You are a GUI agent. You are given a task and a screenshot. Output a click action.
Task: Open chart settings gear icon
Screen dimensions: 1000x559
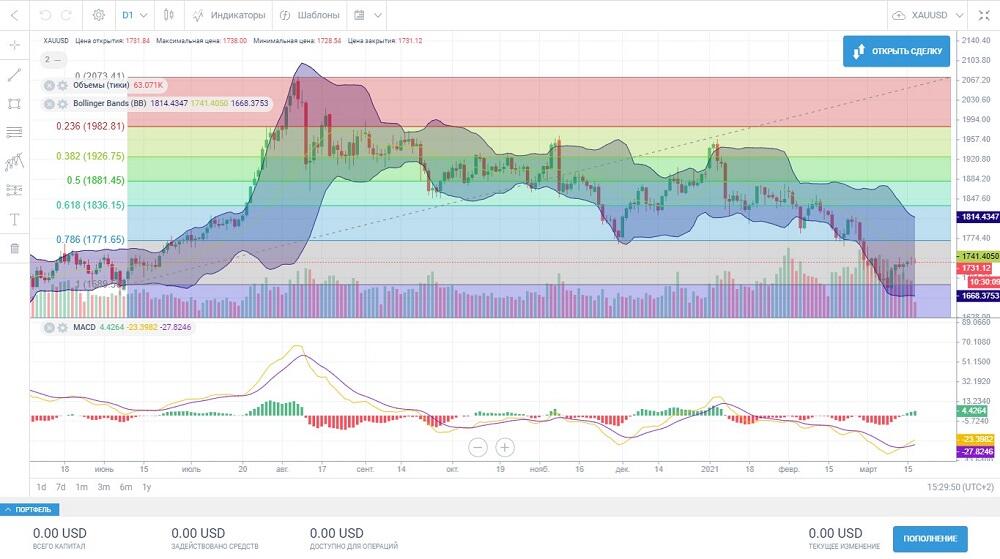[x=98, y=15]
